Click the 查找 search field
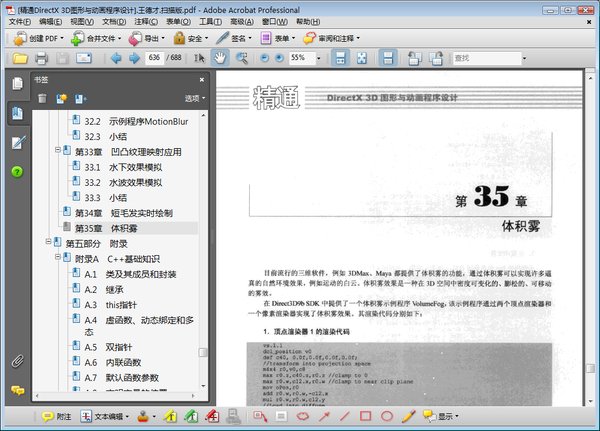Viewport: 600px width, 431px height. [x=487, y=58]
